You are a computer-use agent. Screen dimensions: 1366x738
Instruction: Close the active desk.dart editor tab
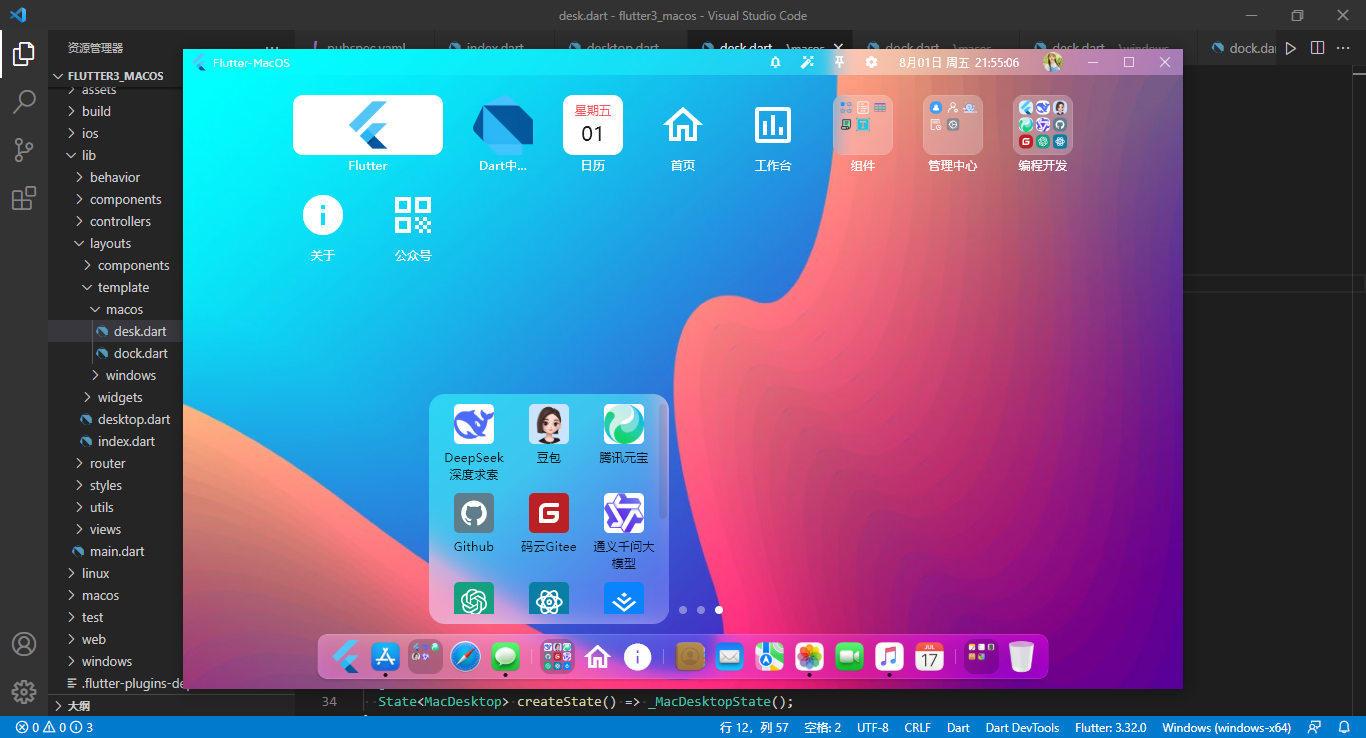tap(837, 47)
